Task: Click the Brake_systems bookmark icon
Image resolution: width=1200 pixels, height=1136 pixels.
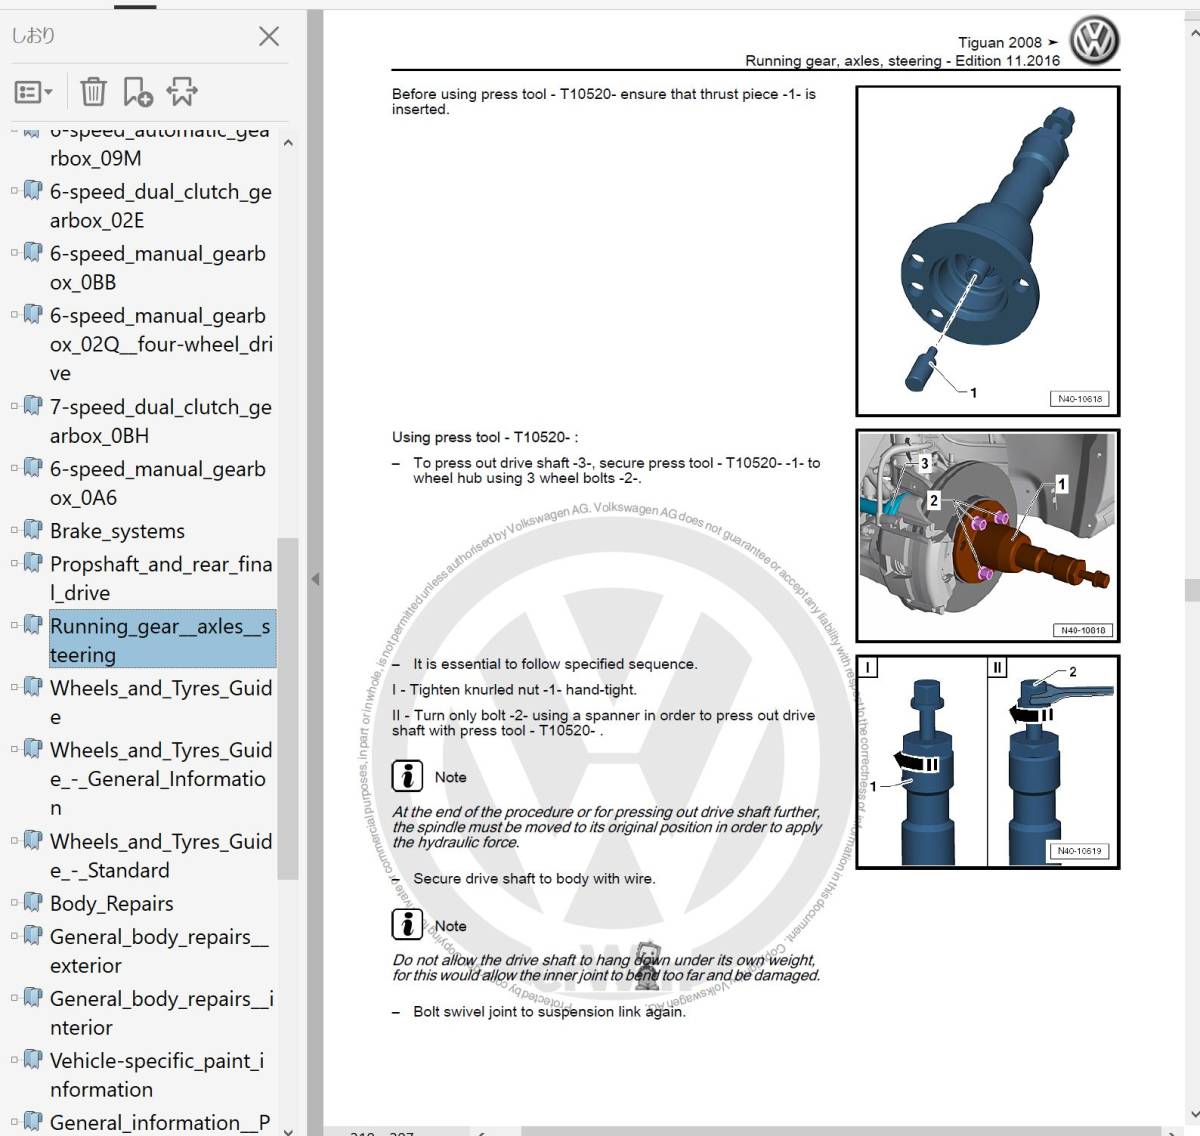Action: click(33, 529)
